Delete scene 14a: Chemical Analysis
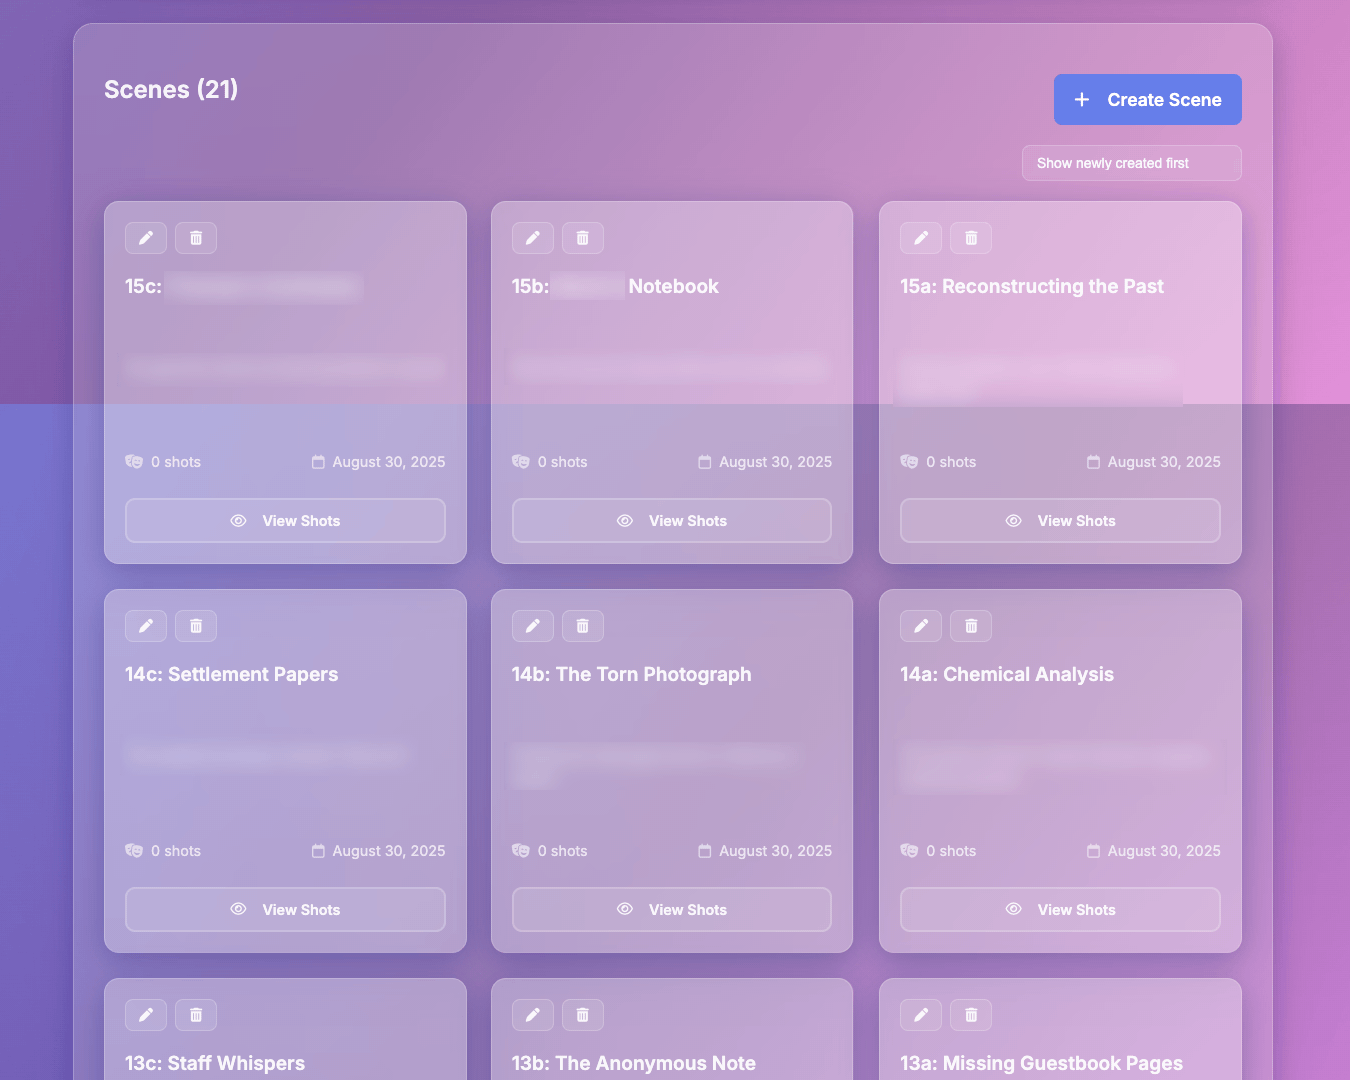1350x1080 pixels. click(971, 626)
